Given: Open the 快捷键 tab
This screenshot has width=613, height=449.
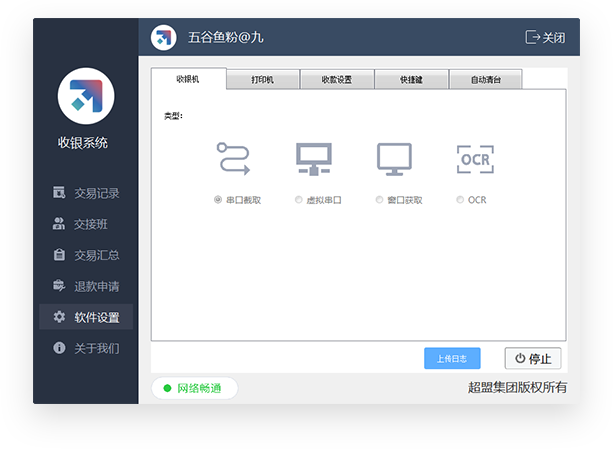Looking at the screenshot, I should pyautogui.click(x=411, y=80).
